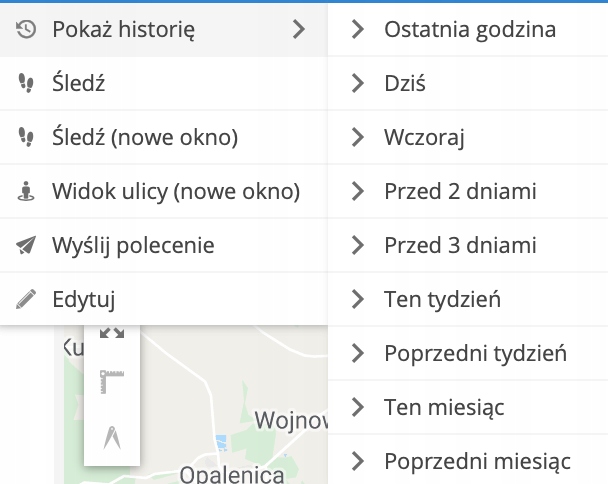Pick Ten miesiąc period
The width and height of the screenshot is (608, 484).
pyautogui.click(x=468, y=407)
